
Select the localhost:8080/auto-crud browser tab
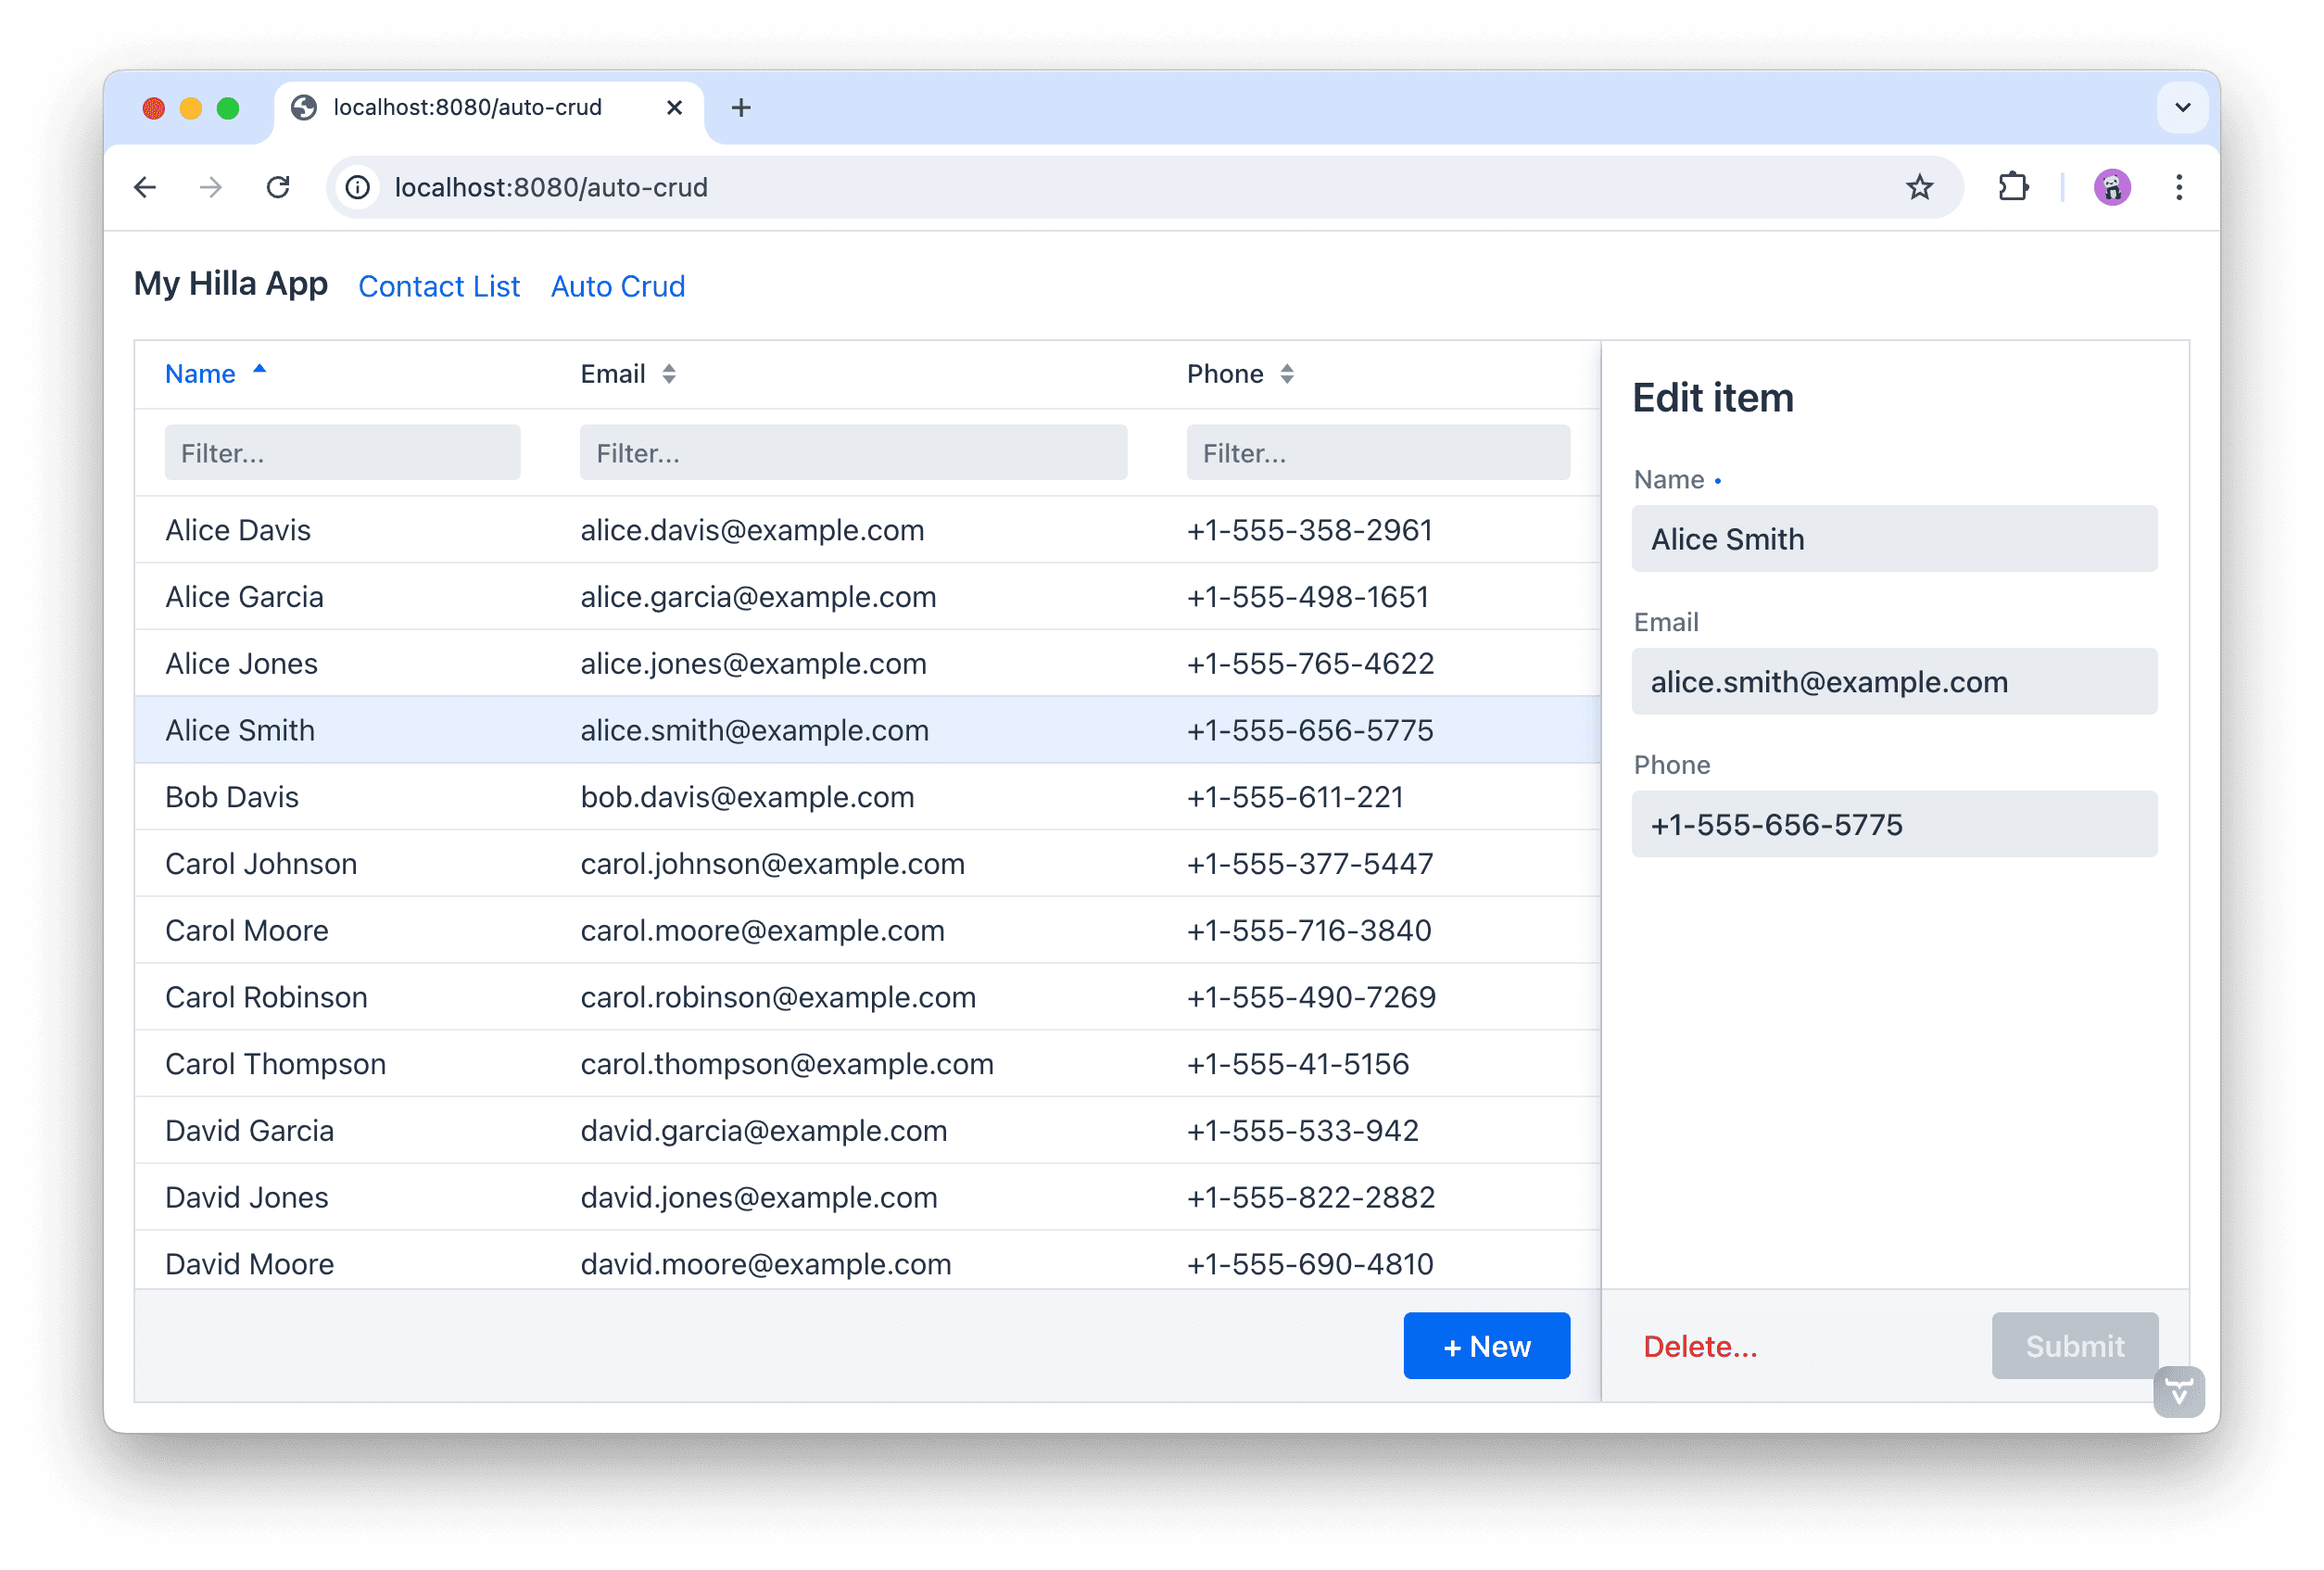pos(468,107)
